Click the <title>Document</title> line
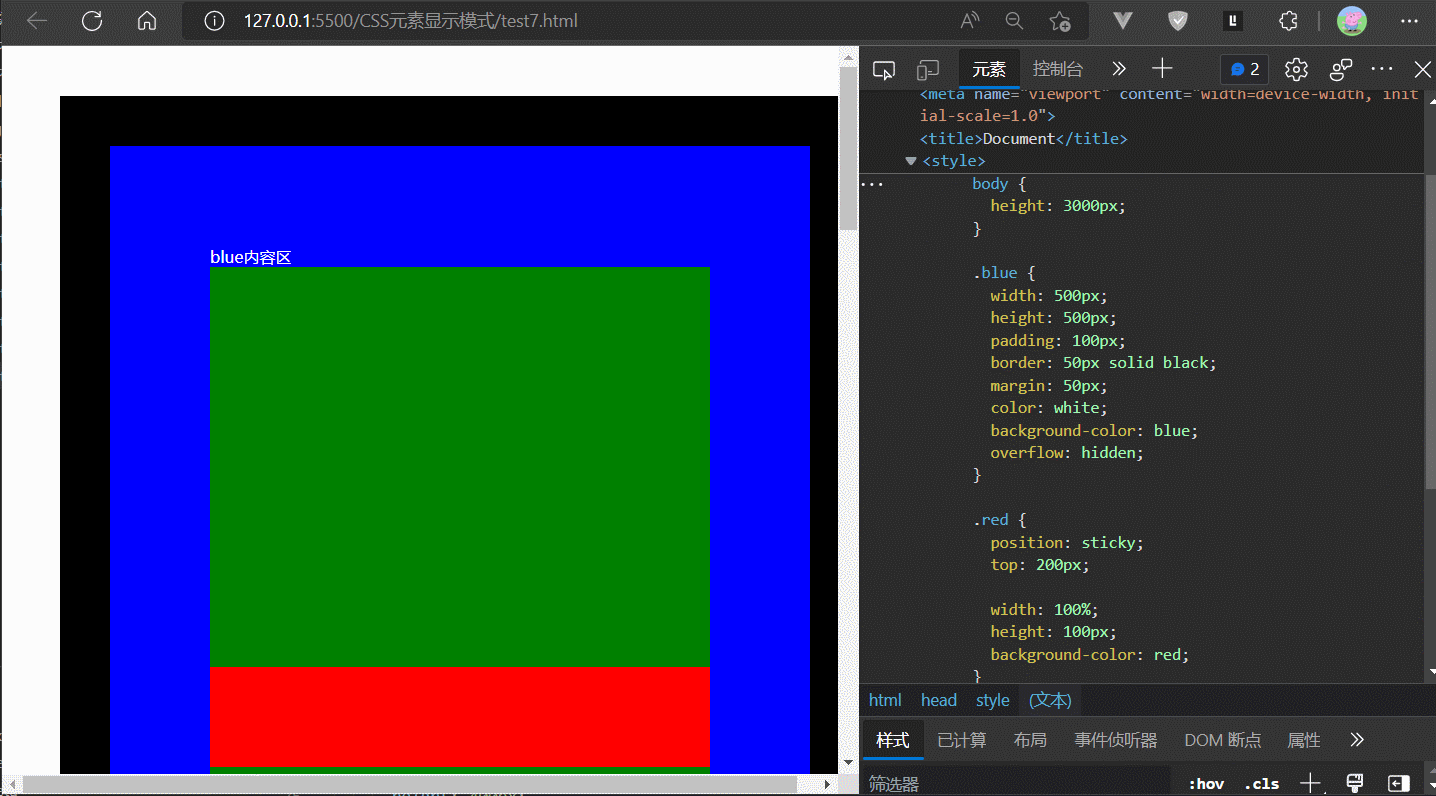This screenshot has width=1436, height=796. coord(1023,139)
